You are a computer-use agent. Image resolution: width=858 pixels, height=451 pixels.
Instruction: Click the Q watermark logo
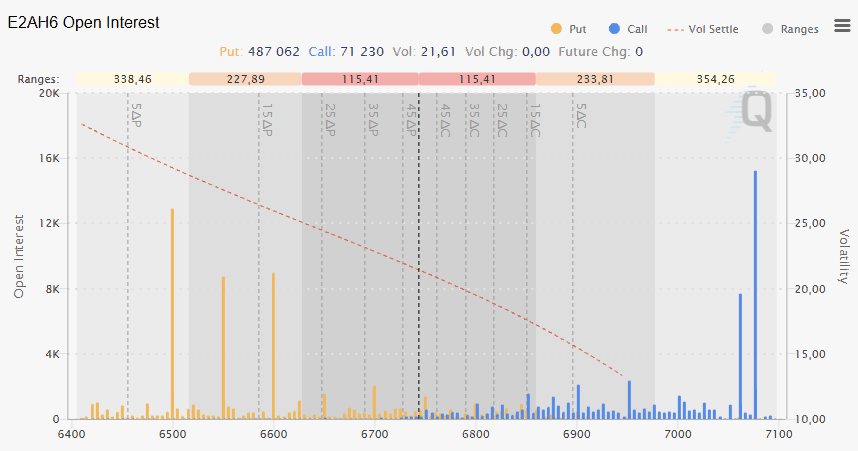[755, 112]
